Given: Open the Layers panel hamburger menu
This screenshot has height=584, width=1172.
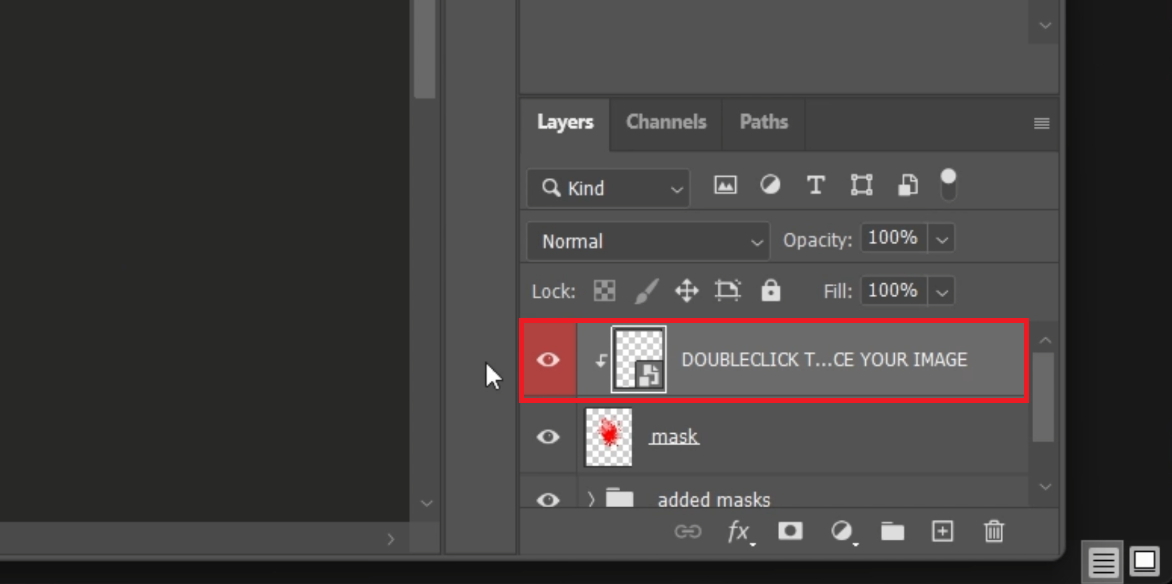Looking at the screenshot, I should coord(1041,123).
